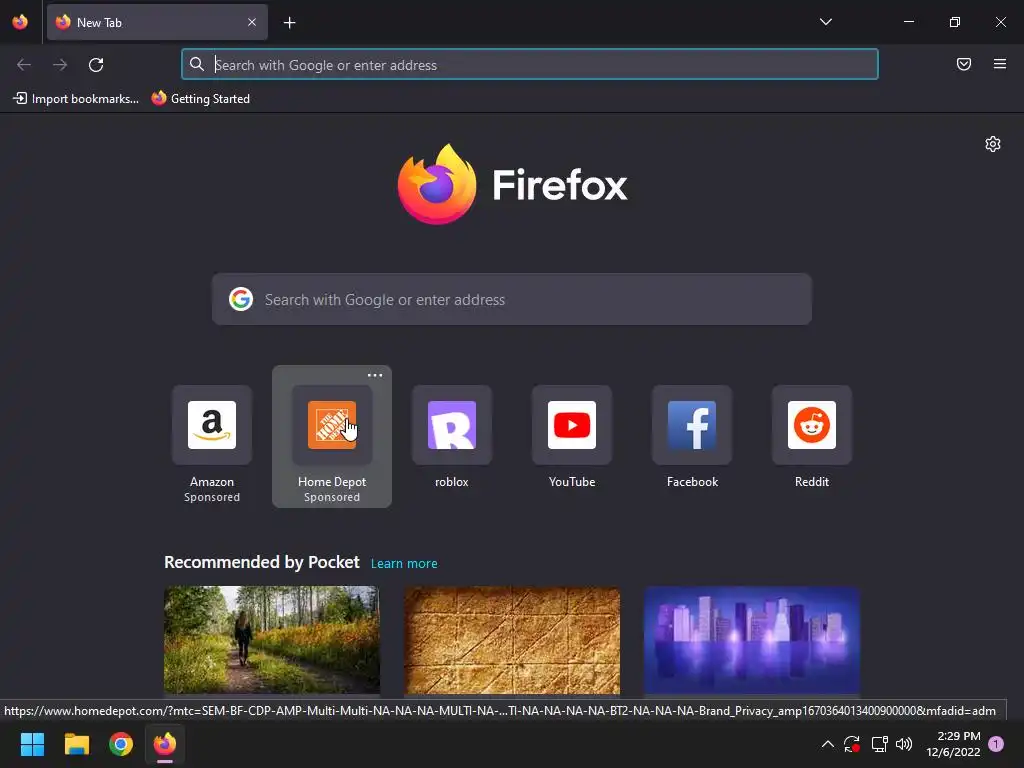This screenshot has width=1024, height=768.
Task: Open Home Depot tile three-dot menu
Action: [x=375, y=376]
